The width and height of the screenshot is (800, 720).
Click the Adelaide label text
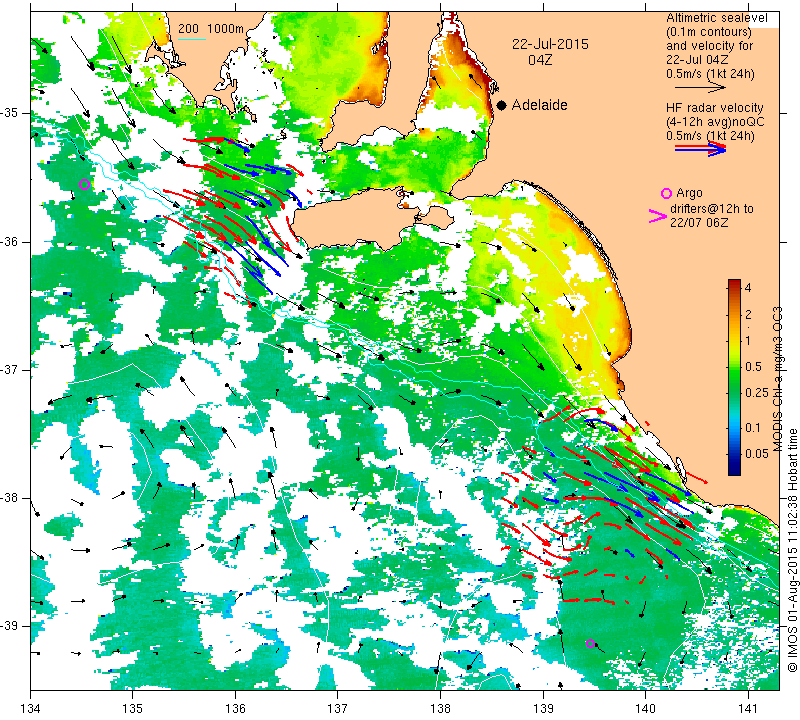point(539,105)
